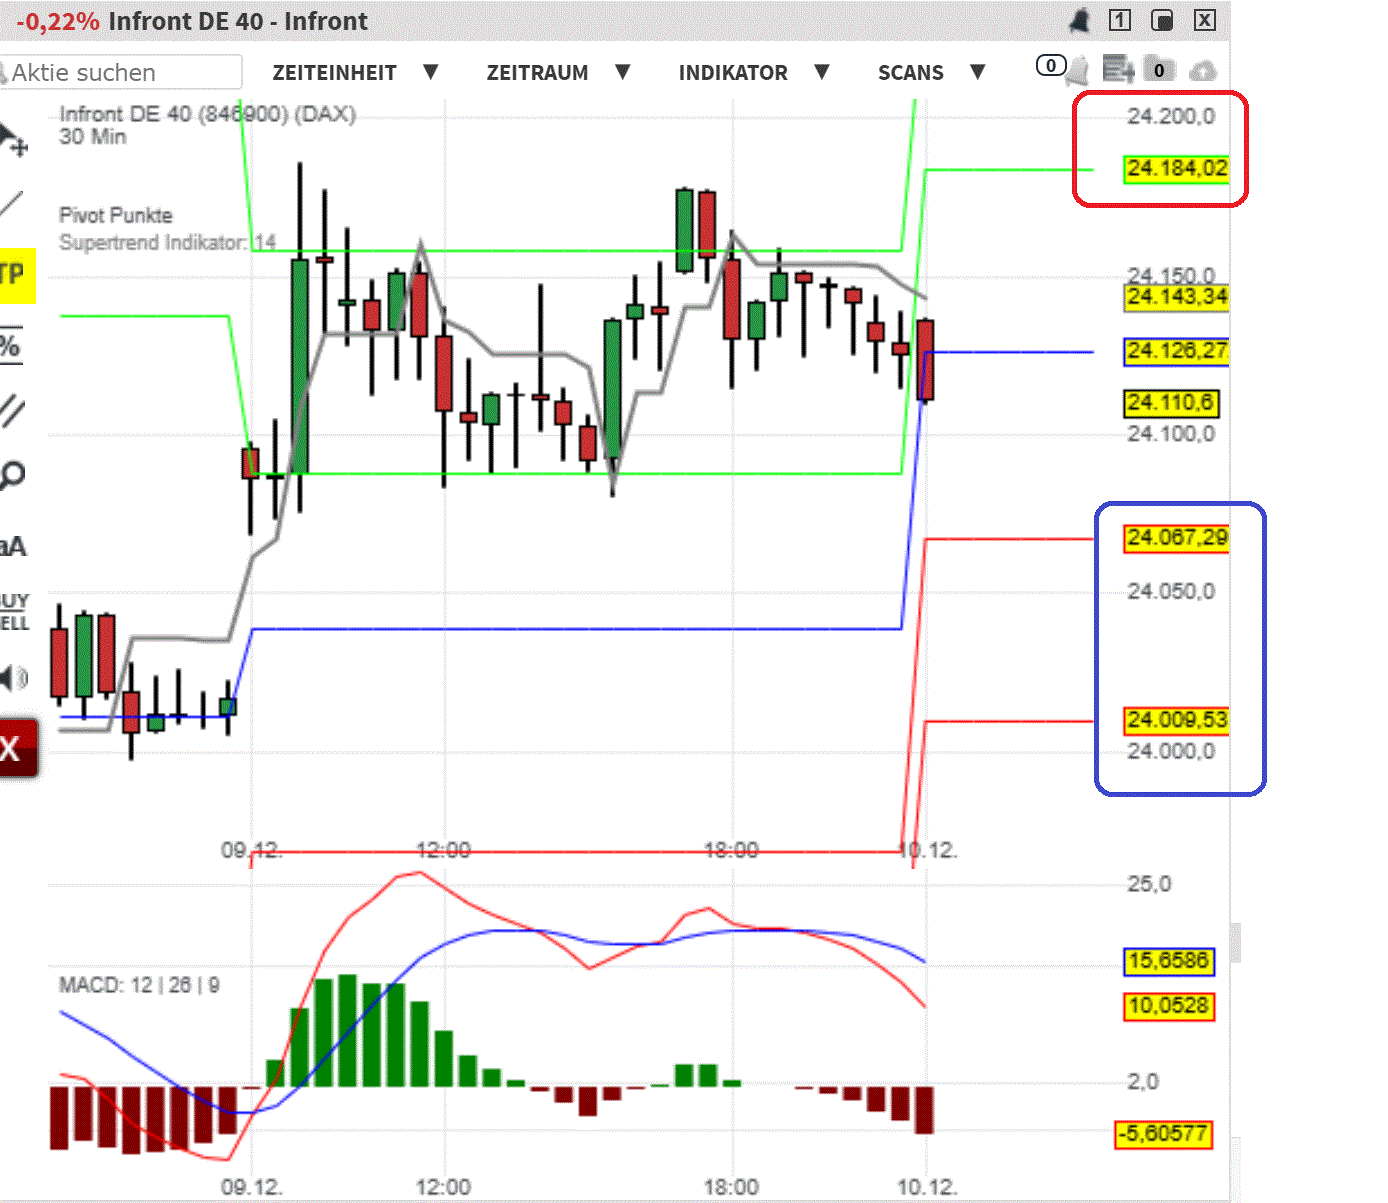
Task: Toggle the yellow TP pivot points button
Action: pos(15,275)
